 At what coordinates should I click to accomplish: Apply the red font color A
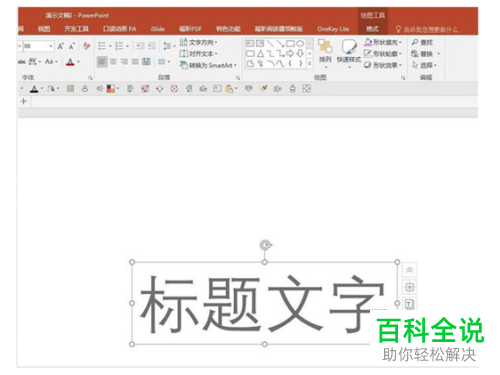[70, 62]
